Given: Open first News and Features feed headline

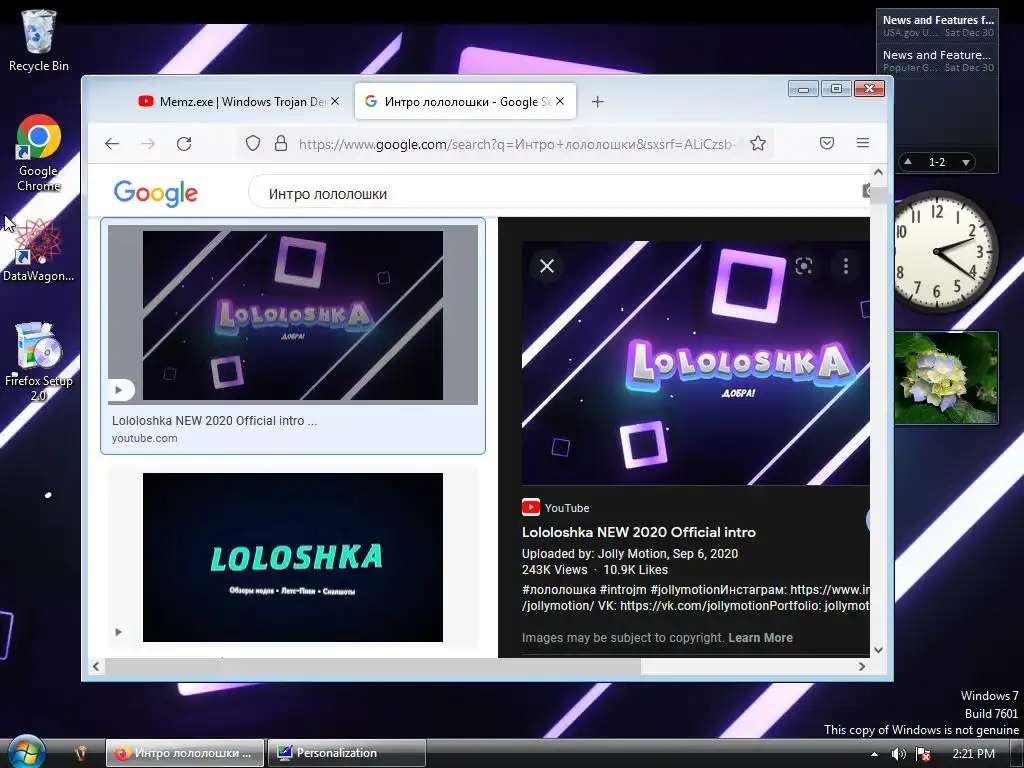Looking at the screenshot, I should tap(938, 25).
